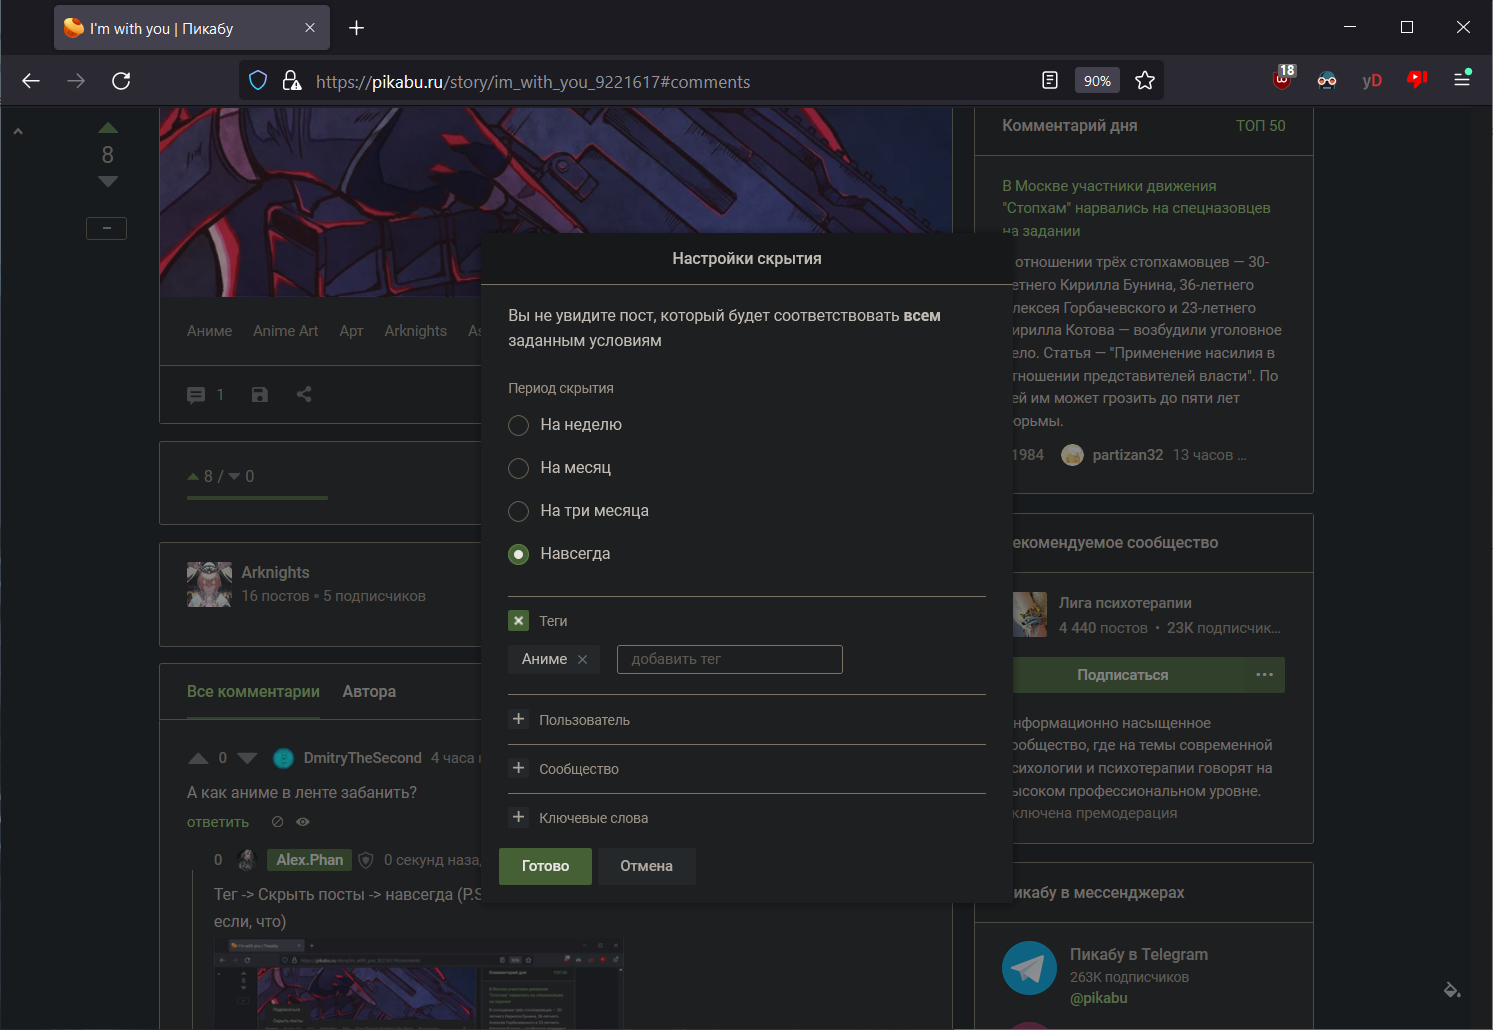Toggle reader view in address bar
This screenshot has height=1030, width=1493.
coord(1050,81)
